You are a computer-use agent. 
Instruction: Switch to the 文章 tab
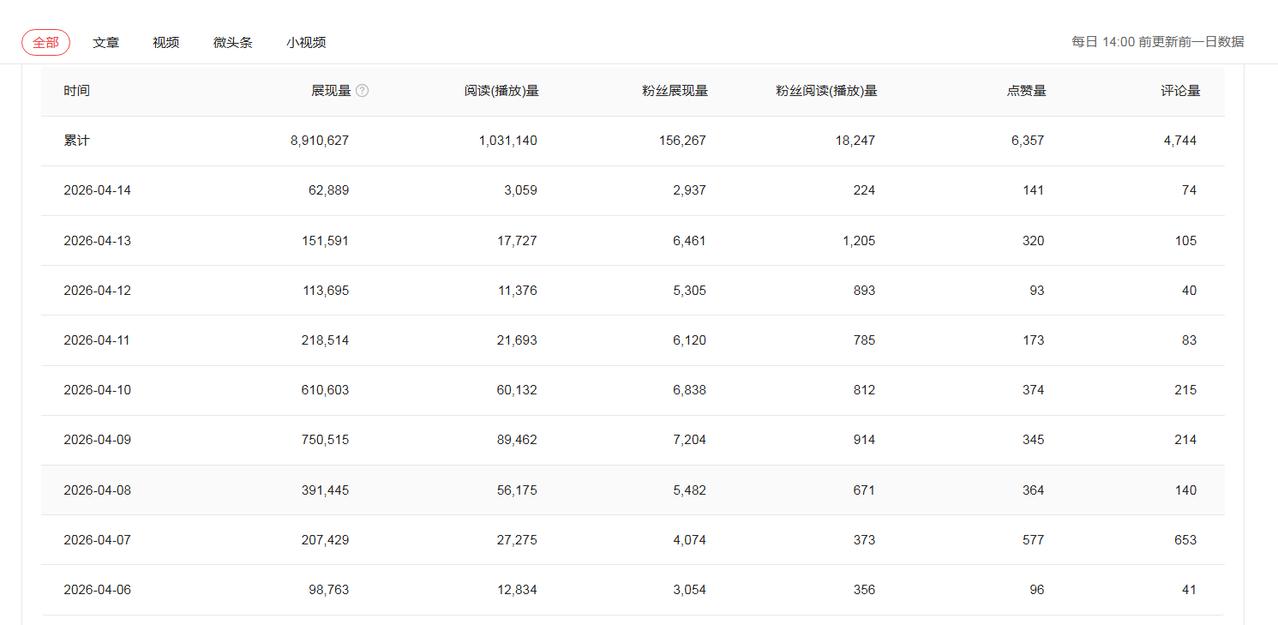tap(106, 42)
